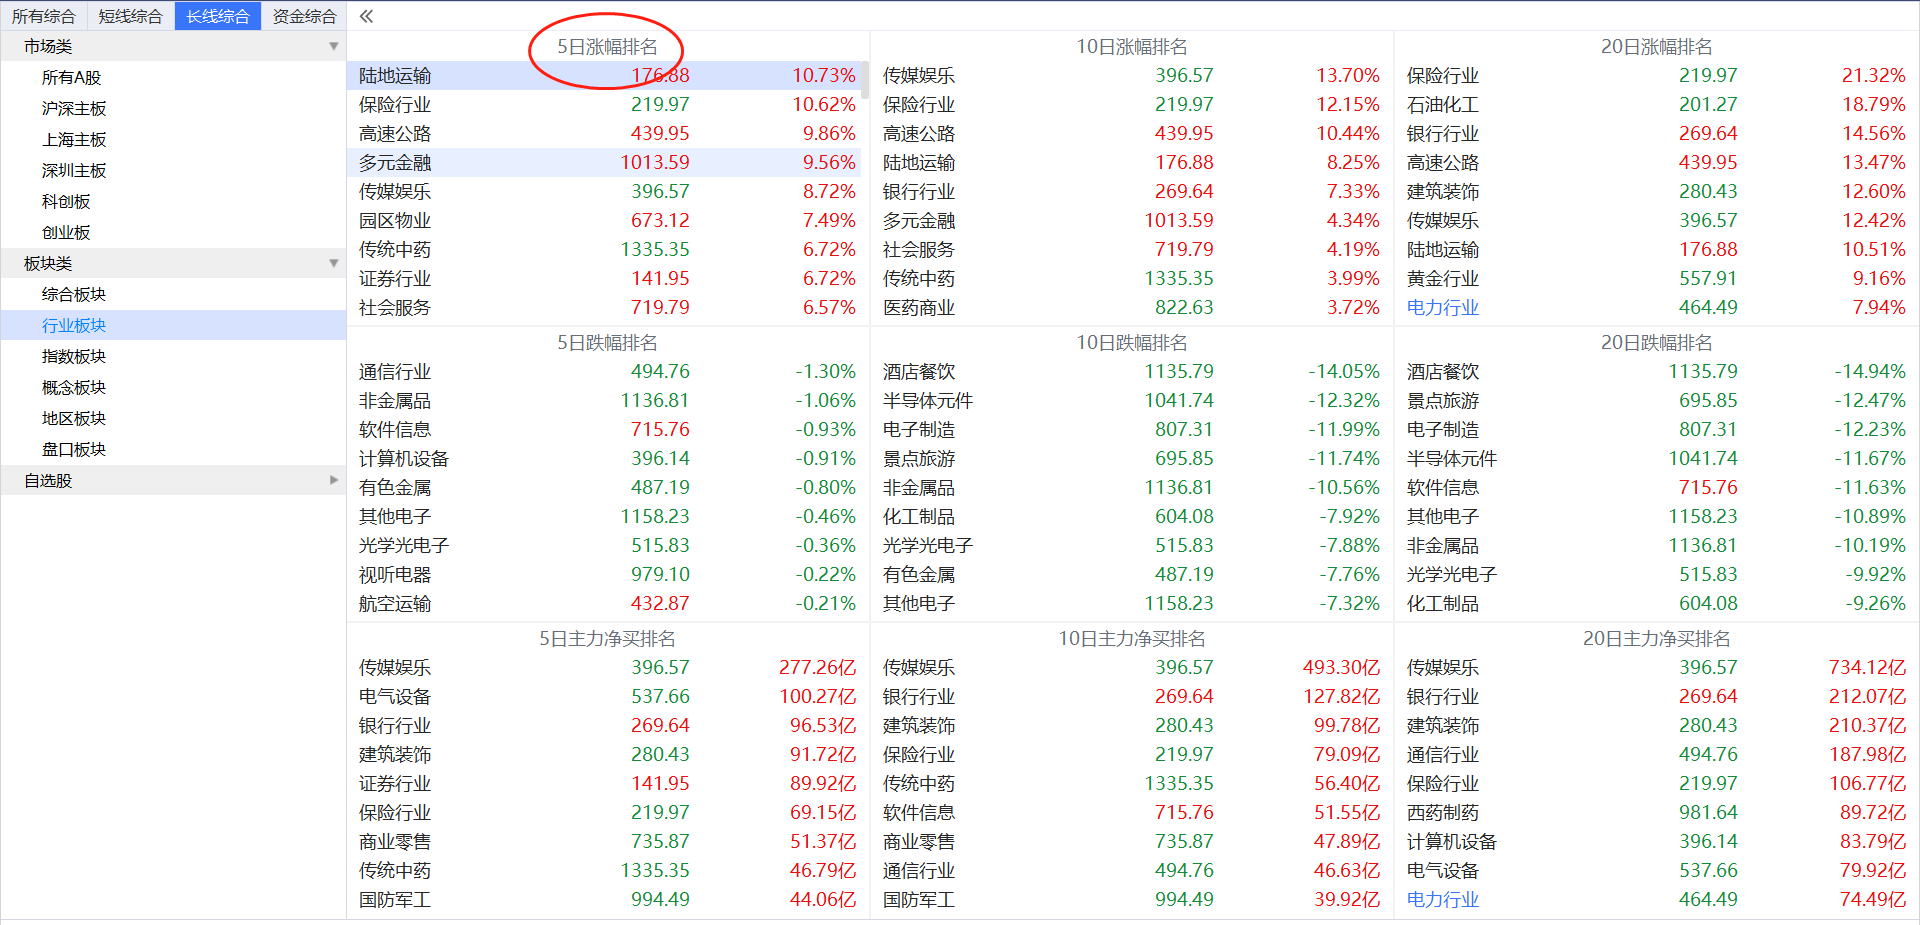Click 医药商业 in 10日涨幅排名
The image size is (1920, 925).
(919, 307)
